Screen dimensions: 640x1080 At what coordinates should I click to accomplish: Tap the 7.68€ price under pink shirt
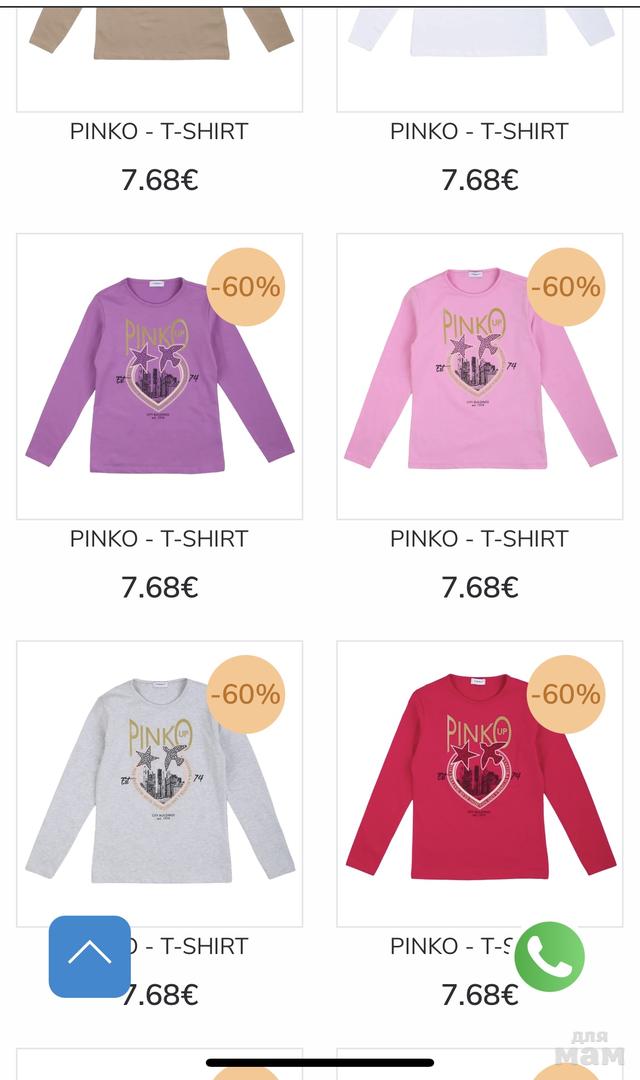[479, 588]
